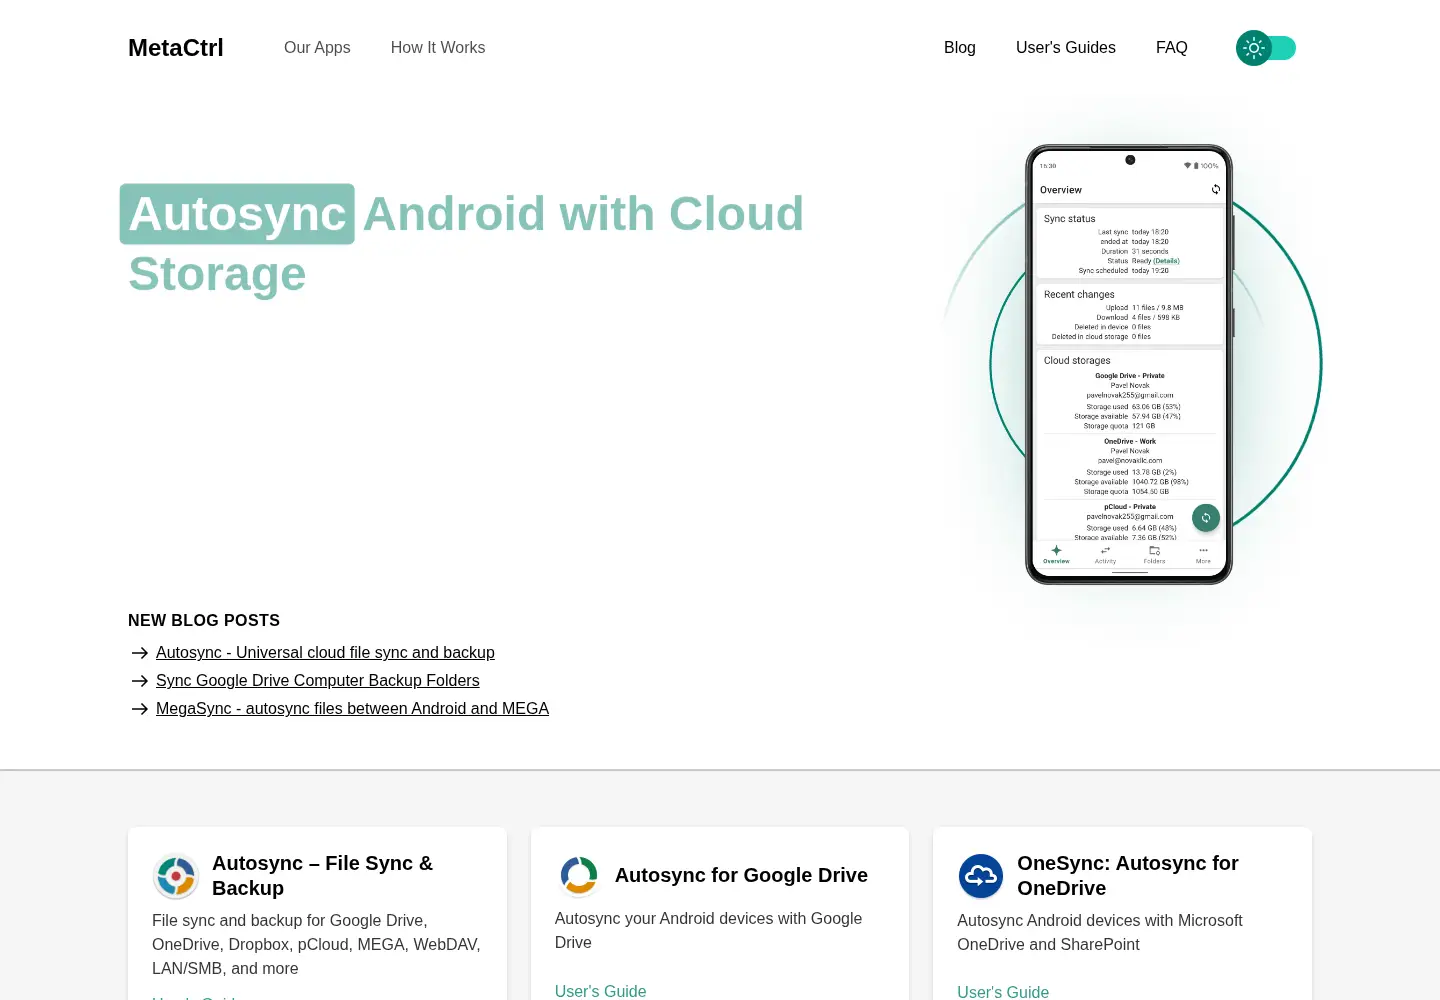Open 'Autosync - Universal cloud file sync and backup' post

click(325, 653)
